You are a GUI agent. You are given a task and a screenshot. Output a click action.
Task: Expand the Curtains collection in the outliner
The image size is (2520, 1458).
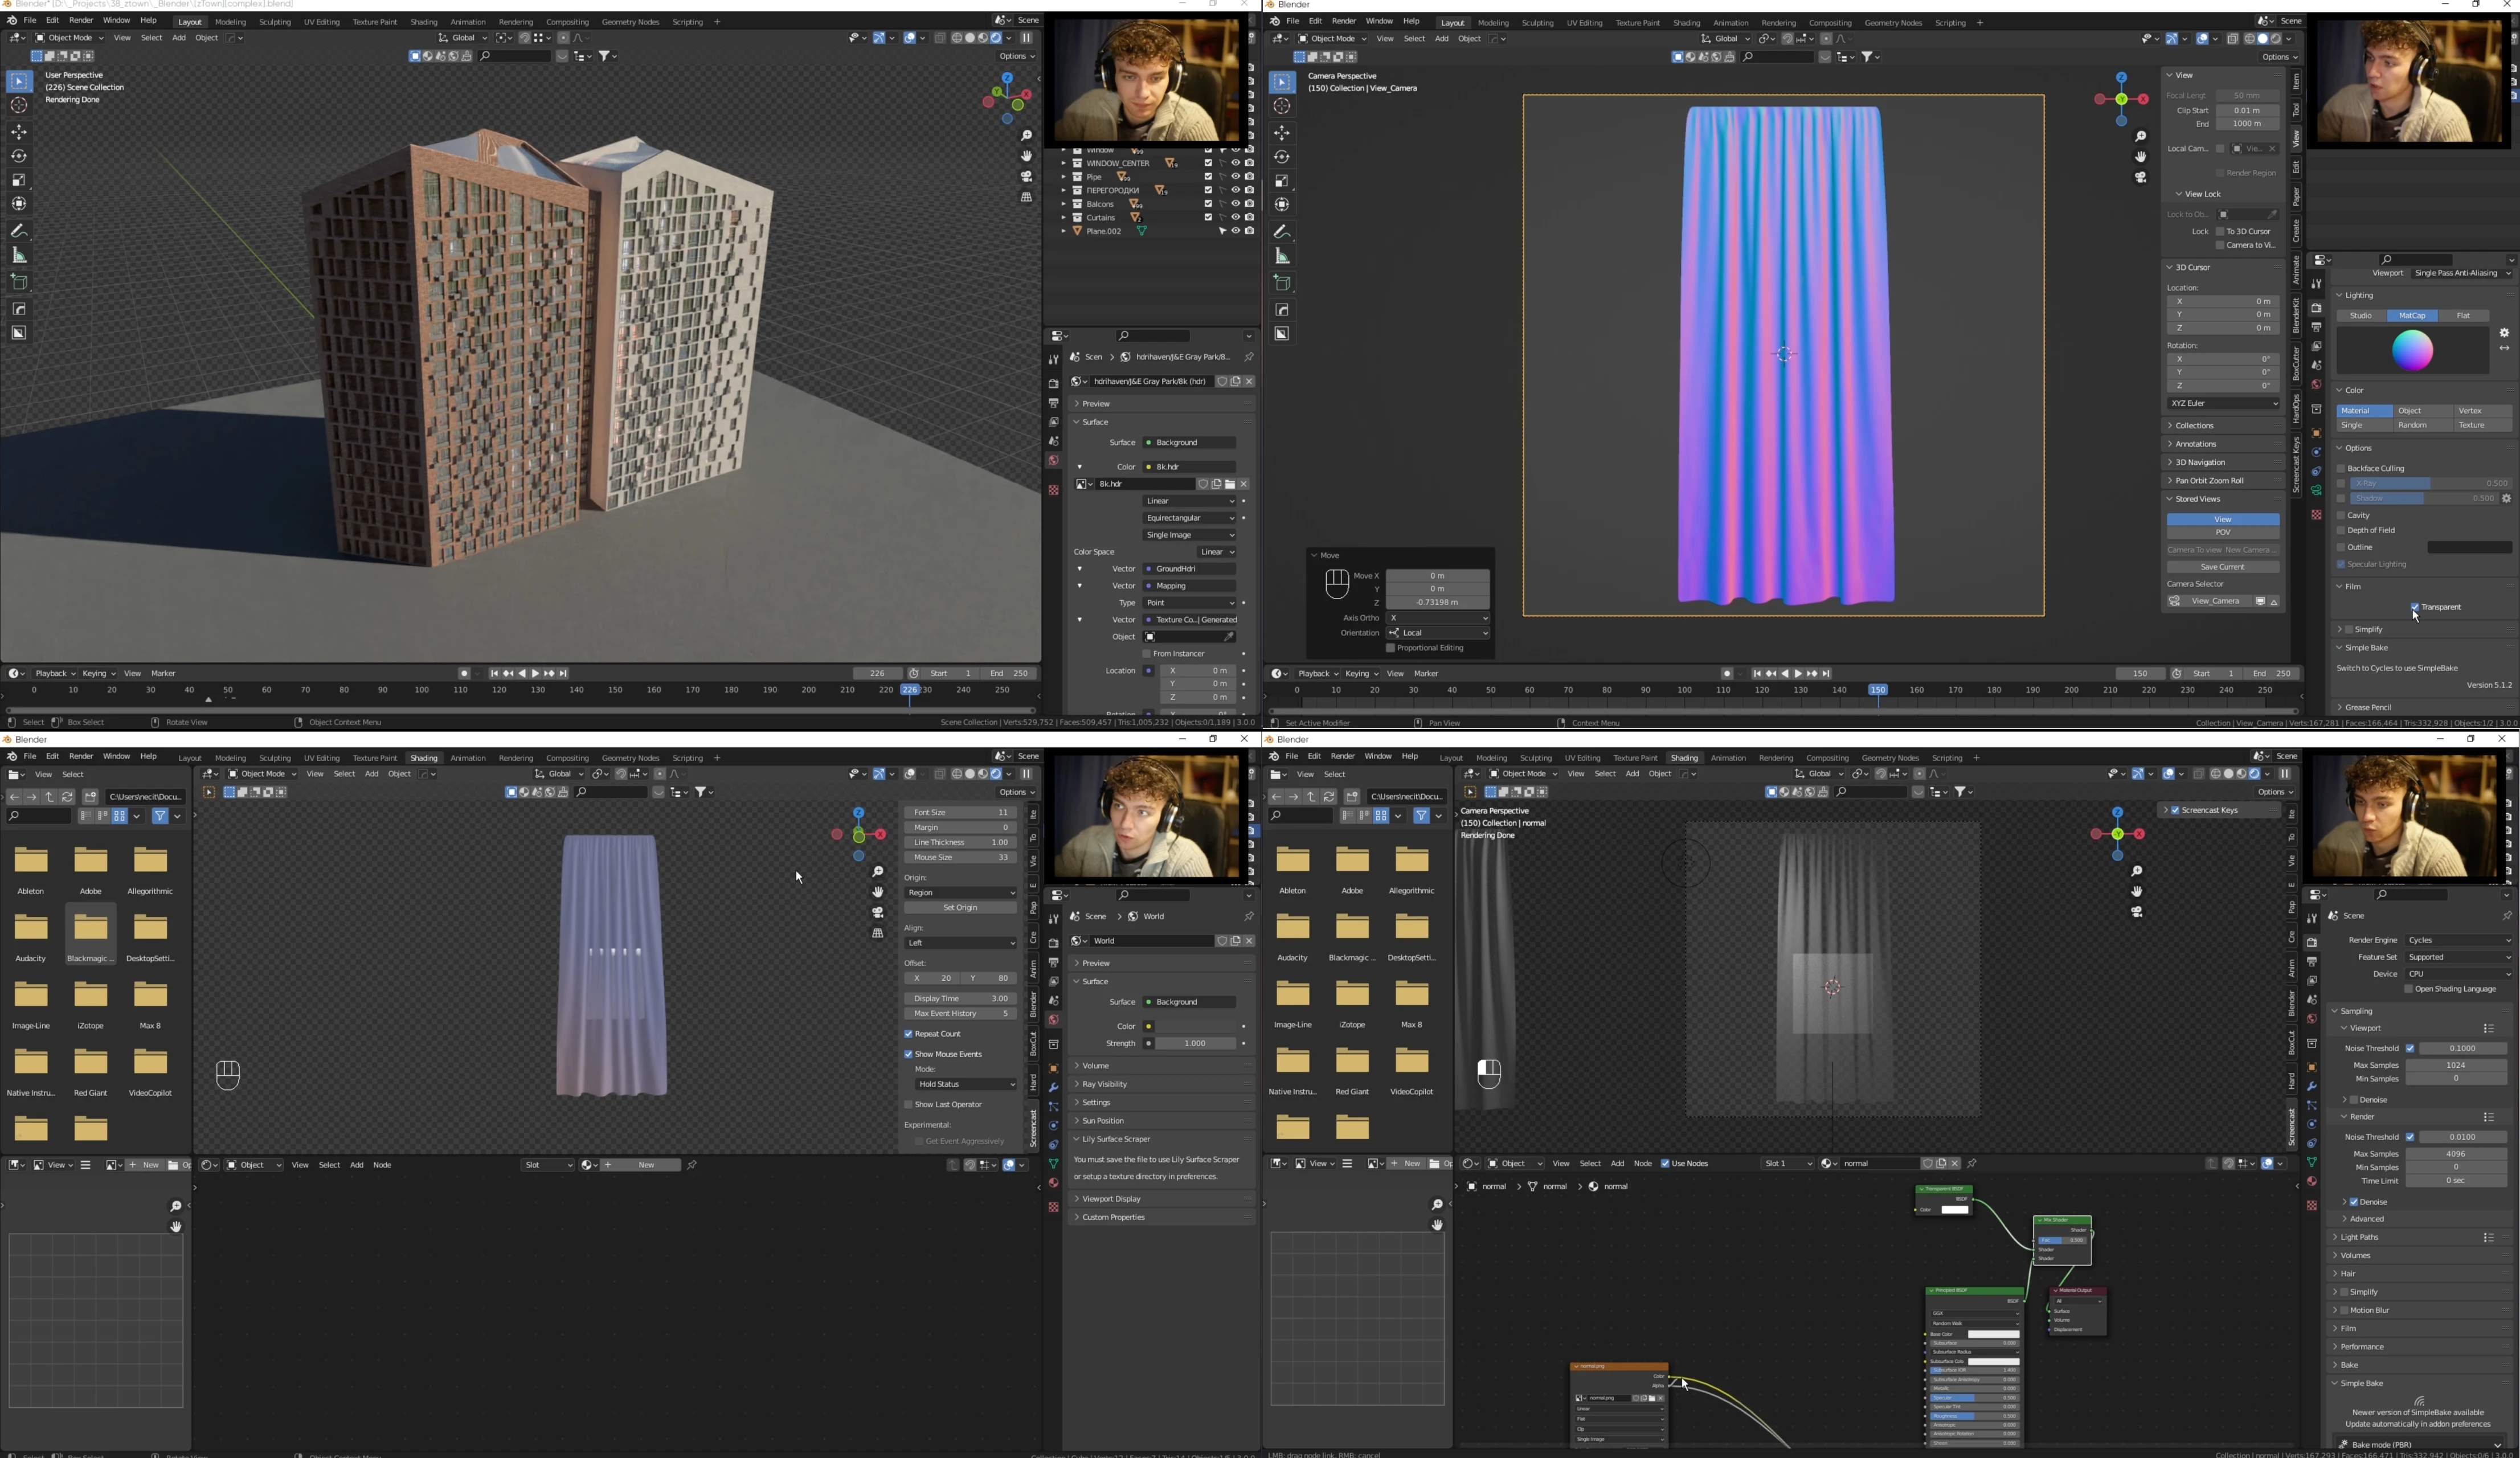pyautogui.click(x=1064, y=217)
